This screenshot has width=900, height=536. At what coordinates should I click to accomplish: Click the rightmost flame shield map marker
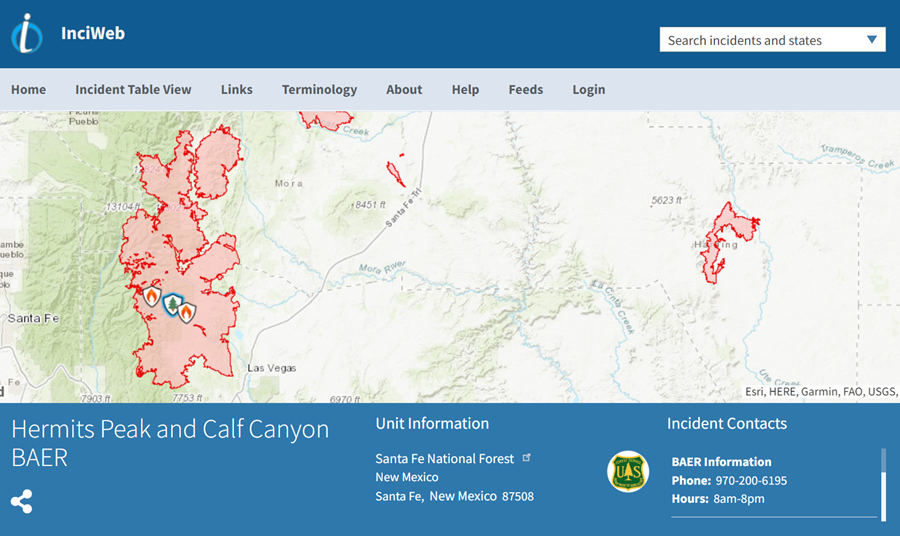click(187, 312)
